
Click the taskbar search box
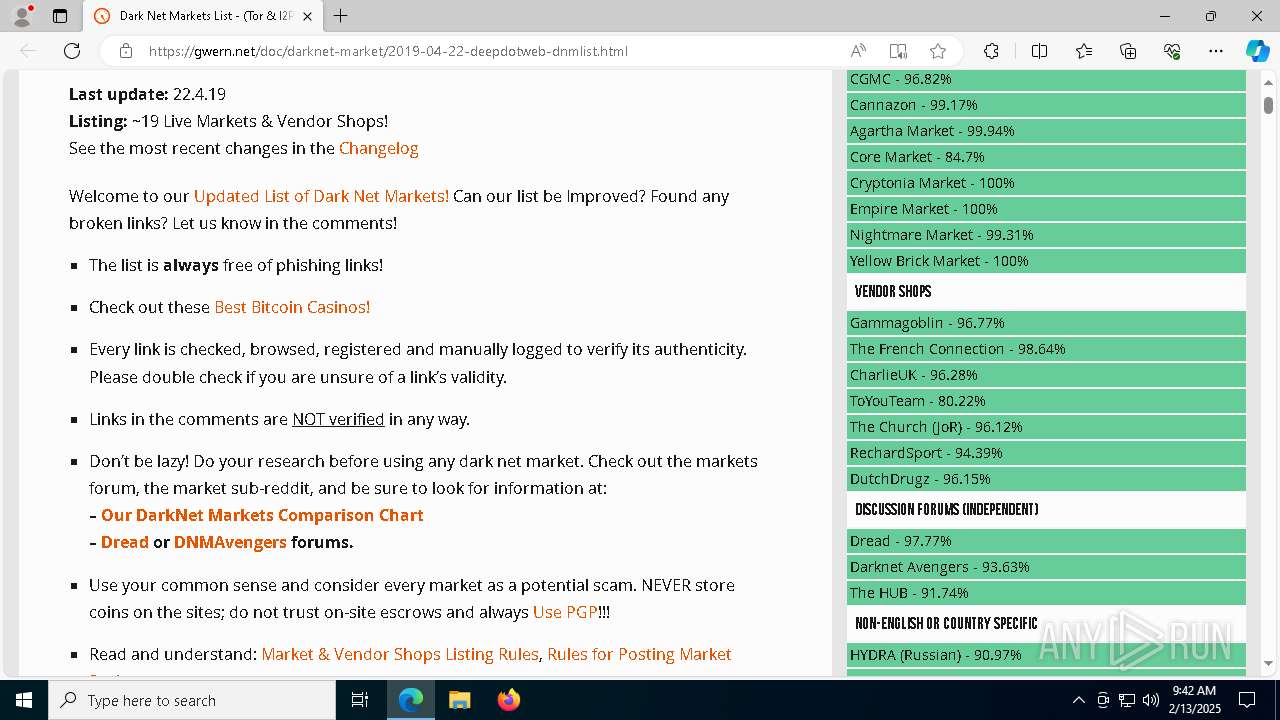tap(192, 700)
